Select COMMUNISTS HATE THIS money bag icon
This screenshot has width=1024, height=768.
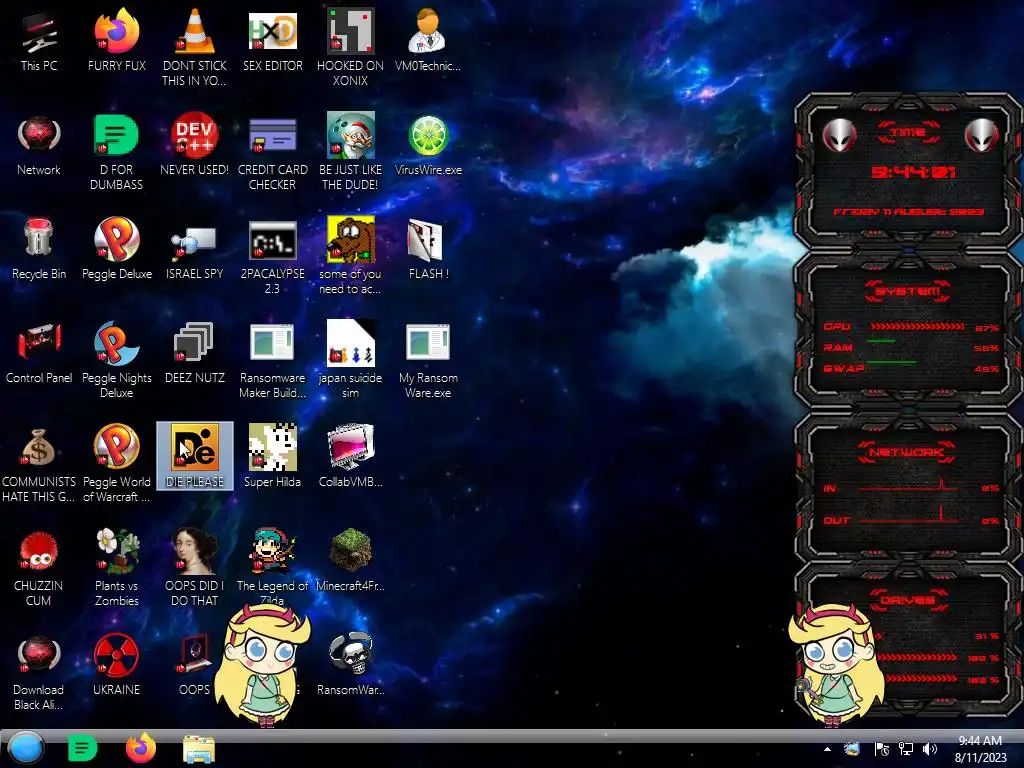click(39, 463)
